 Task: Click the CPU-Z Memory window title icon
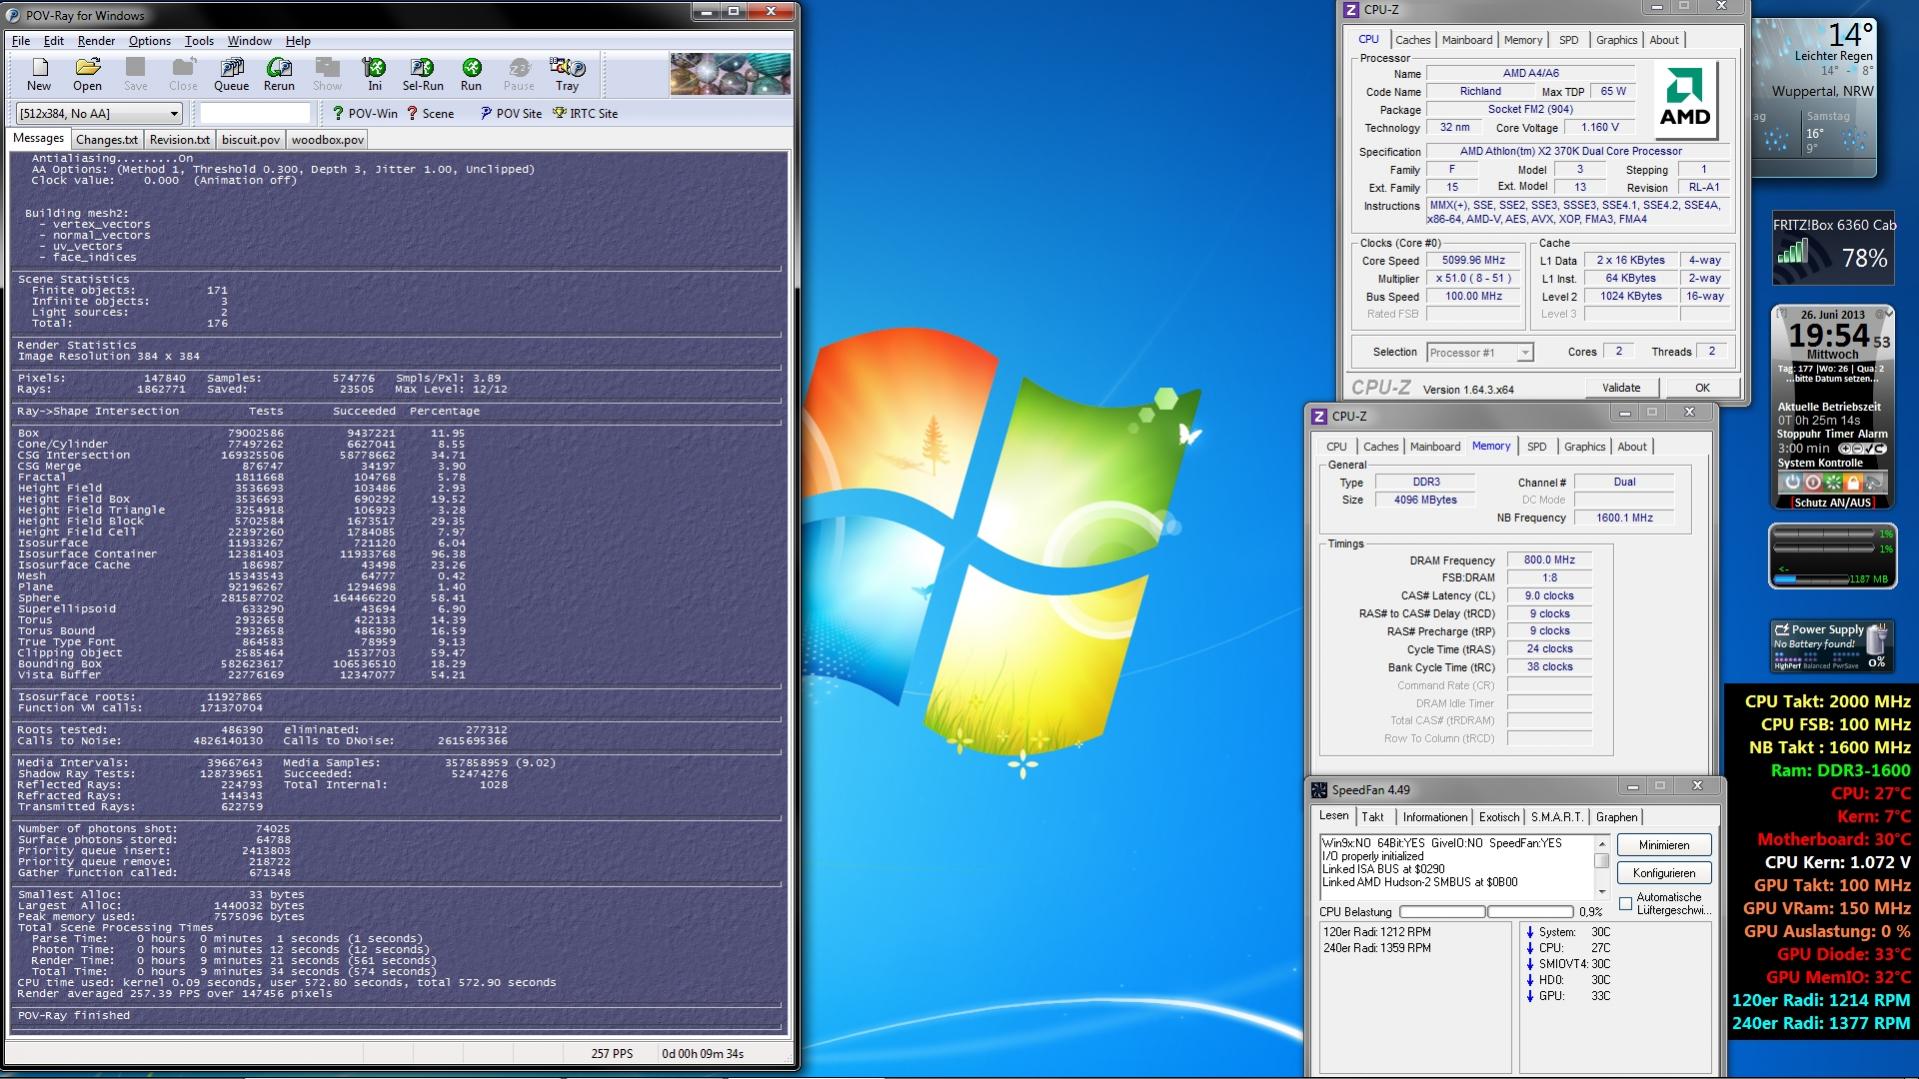(1319, 416)
